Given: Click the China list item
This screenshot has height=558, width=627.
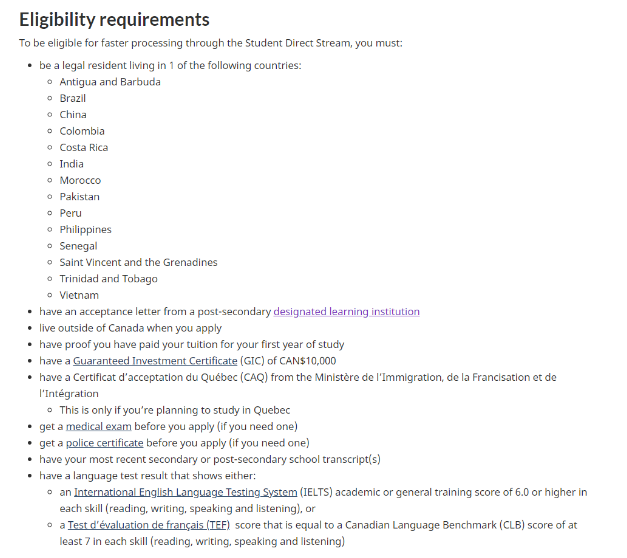Looking at the screenshot, I should click(73, 115).
